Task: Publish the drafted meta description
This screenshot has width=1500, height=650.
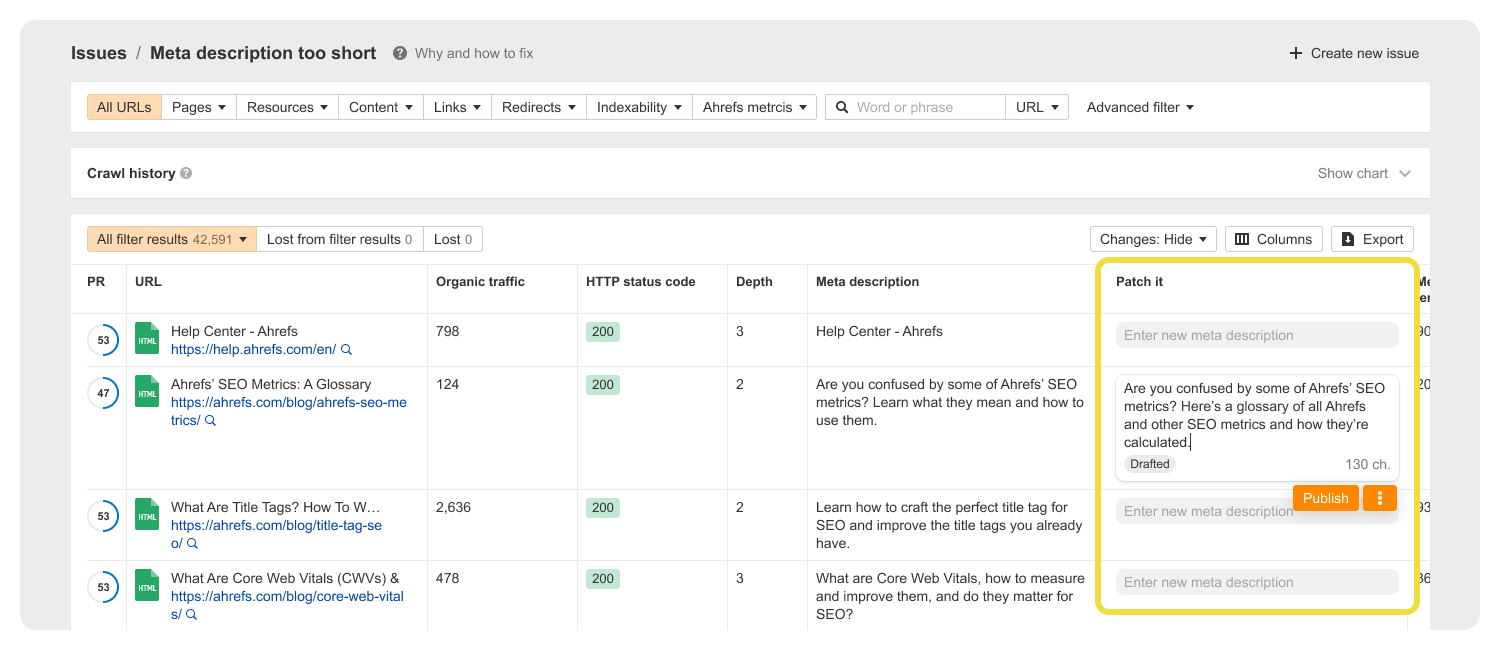Action: pos(1325,497)
